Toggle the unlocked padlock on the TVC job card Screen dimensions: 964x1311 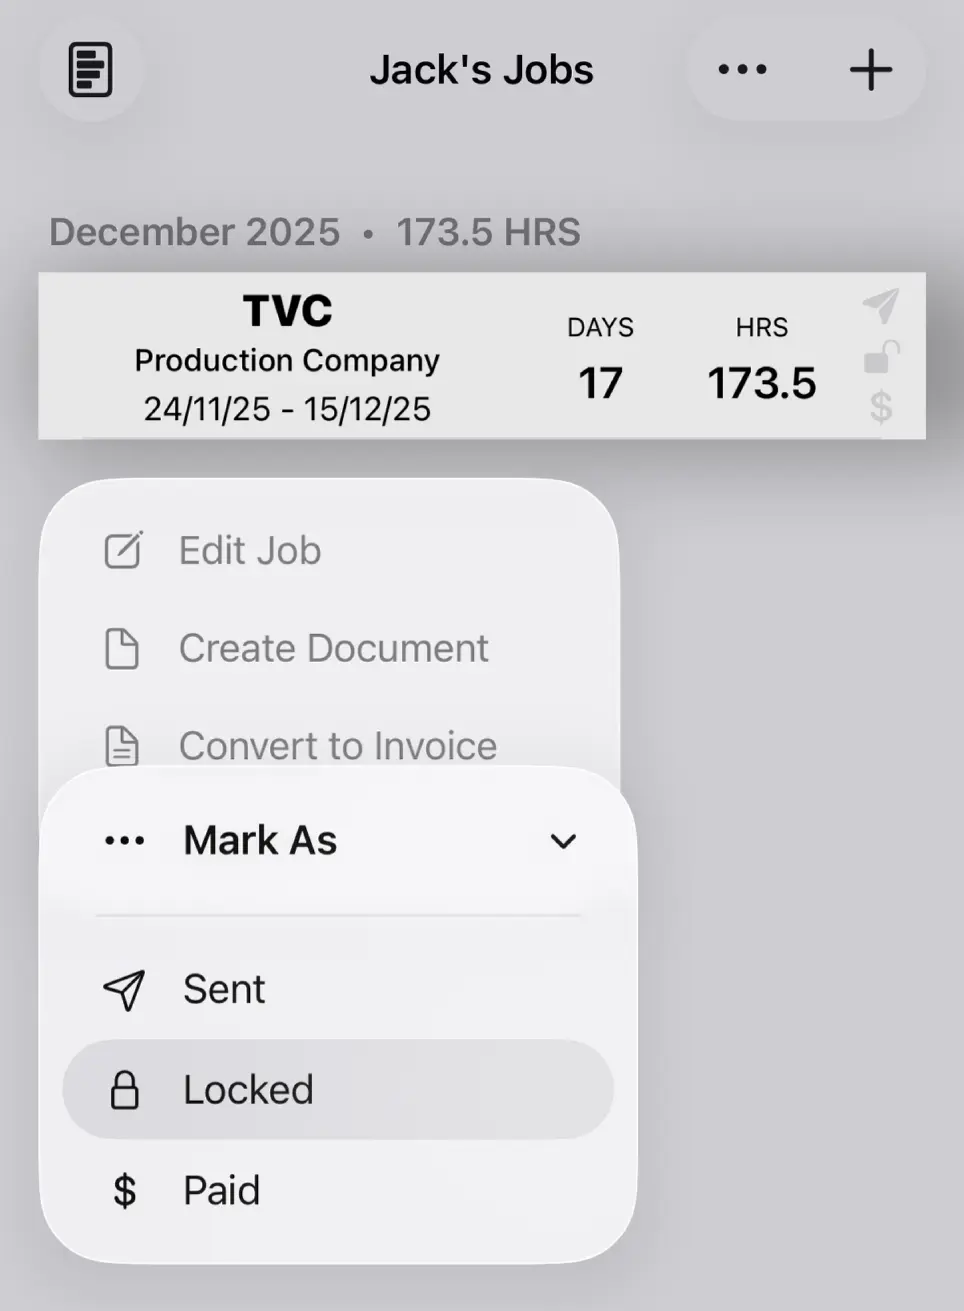coord(879,357)
